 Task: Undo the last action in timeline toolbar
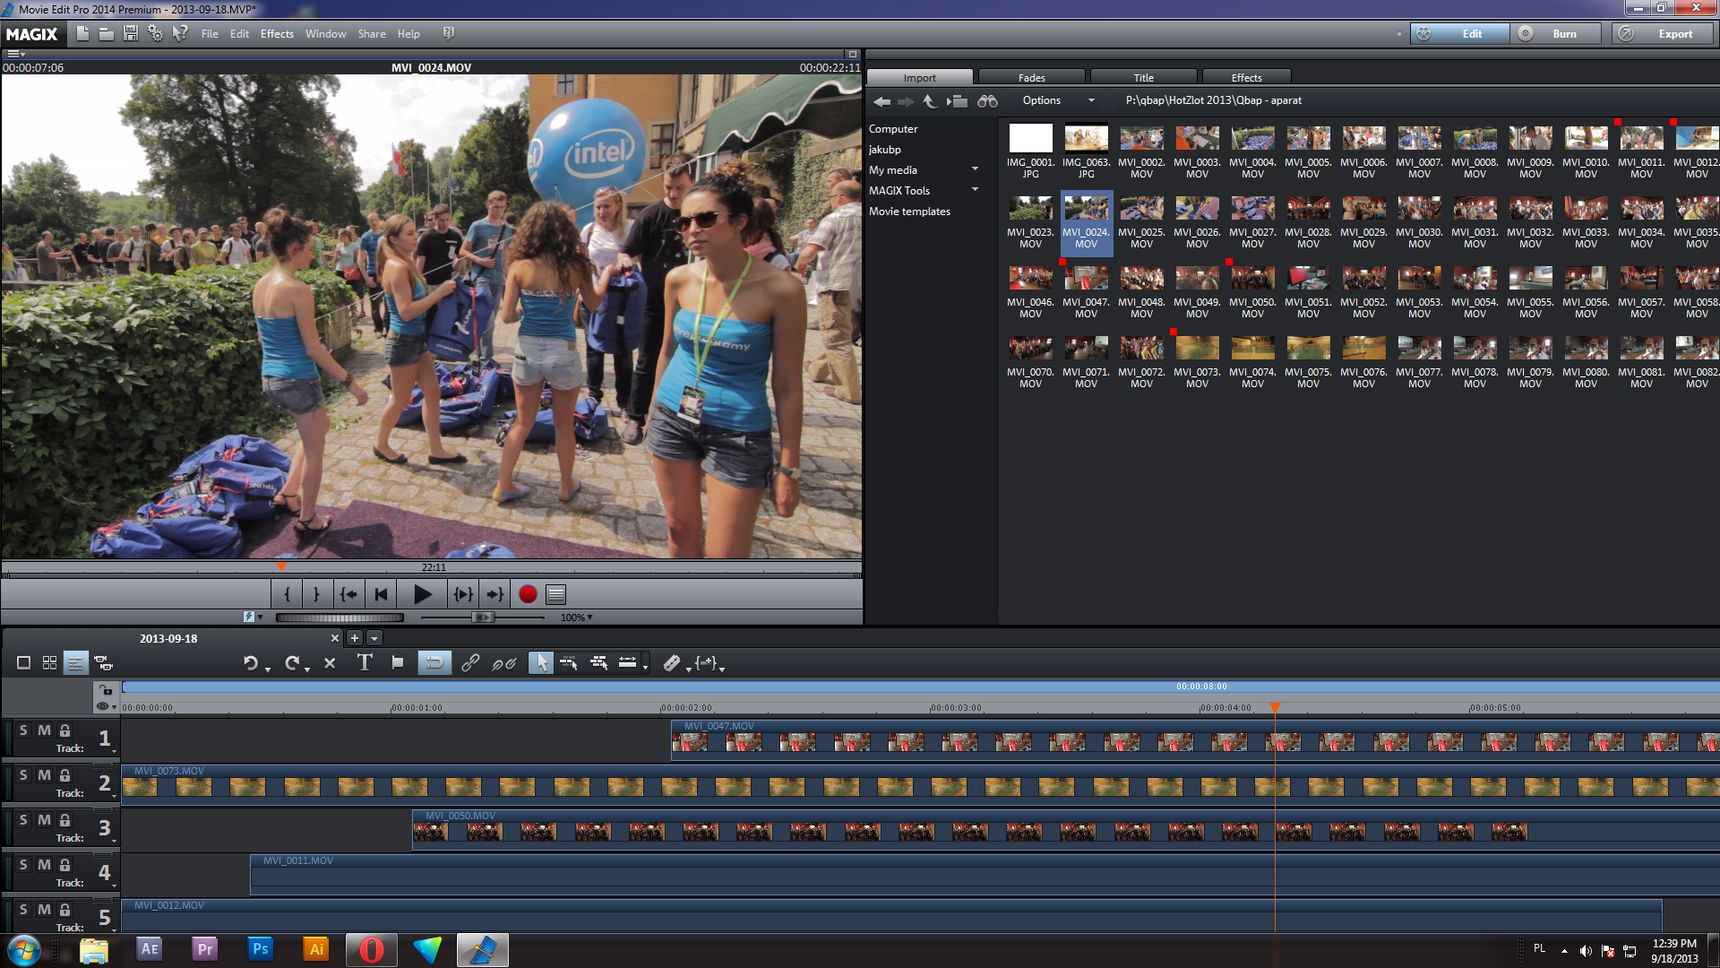click(251, 662)
